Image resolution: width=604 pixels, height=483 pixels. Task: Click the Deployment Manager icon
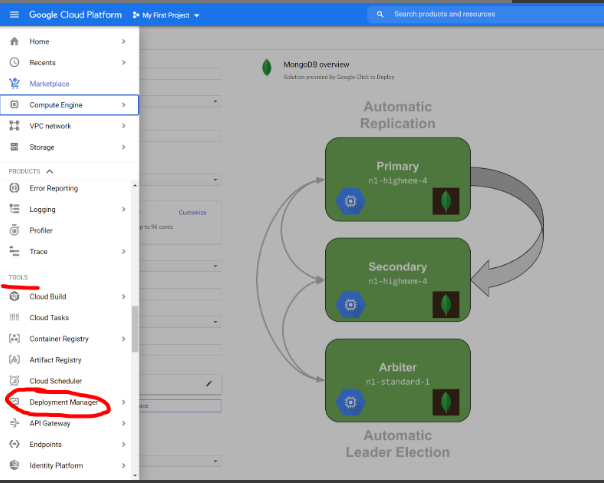point(14,402)
